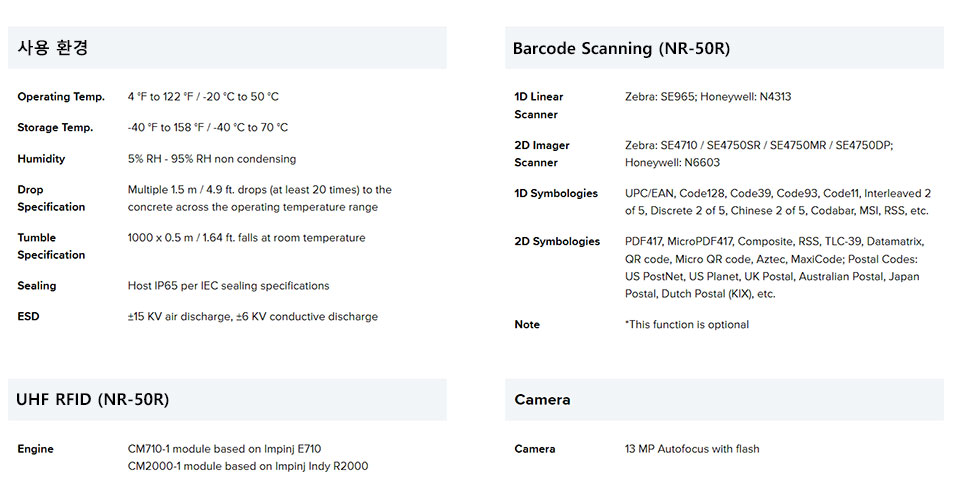Click the 'This function is optional' note
This screenshot has height=484, width=960.
[687, 324]
